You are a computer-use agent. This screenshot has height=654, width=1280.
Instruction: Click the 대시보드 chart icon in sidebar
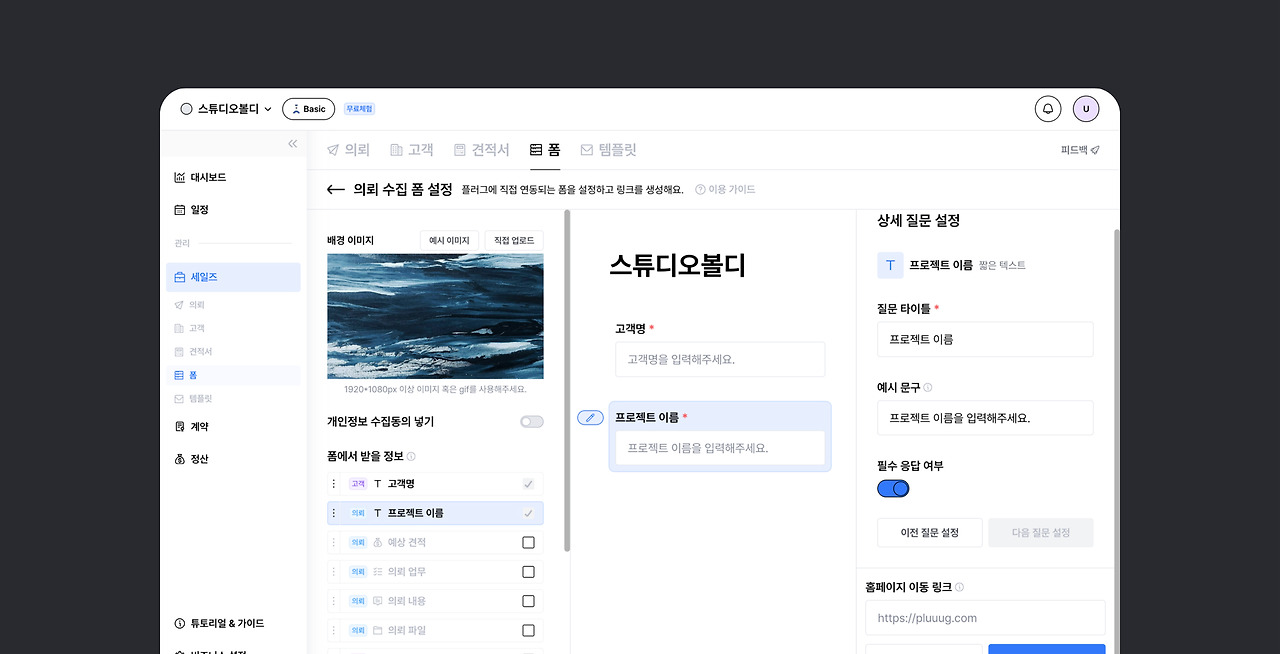(179, 177)
